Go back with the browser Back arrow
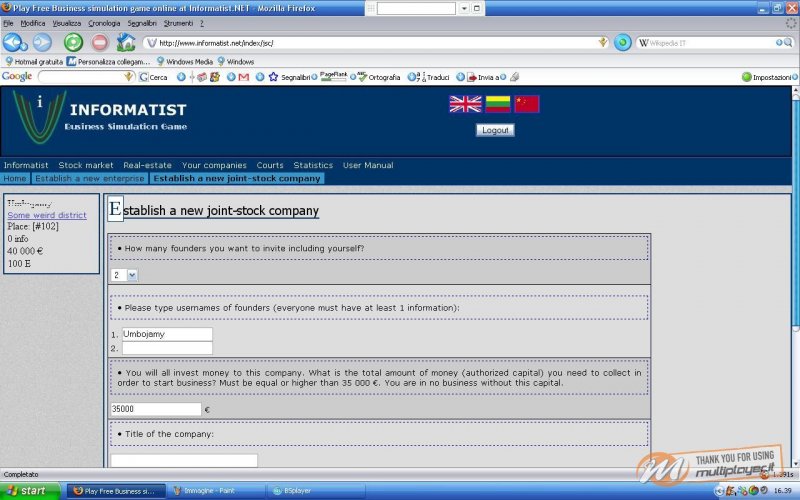This screenshot has height=500, width=800. tap(12, 42)
